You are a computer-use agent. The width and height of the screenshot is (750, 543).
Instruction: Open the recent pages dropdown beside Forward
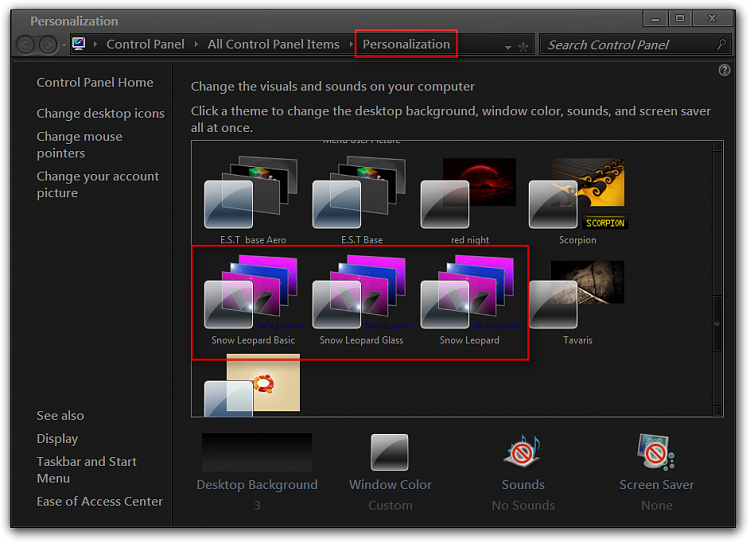point(64,45)
